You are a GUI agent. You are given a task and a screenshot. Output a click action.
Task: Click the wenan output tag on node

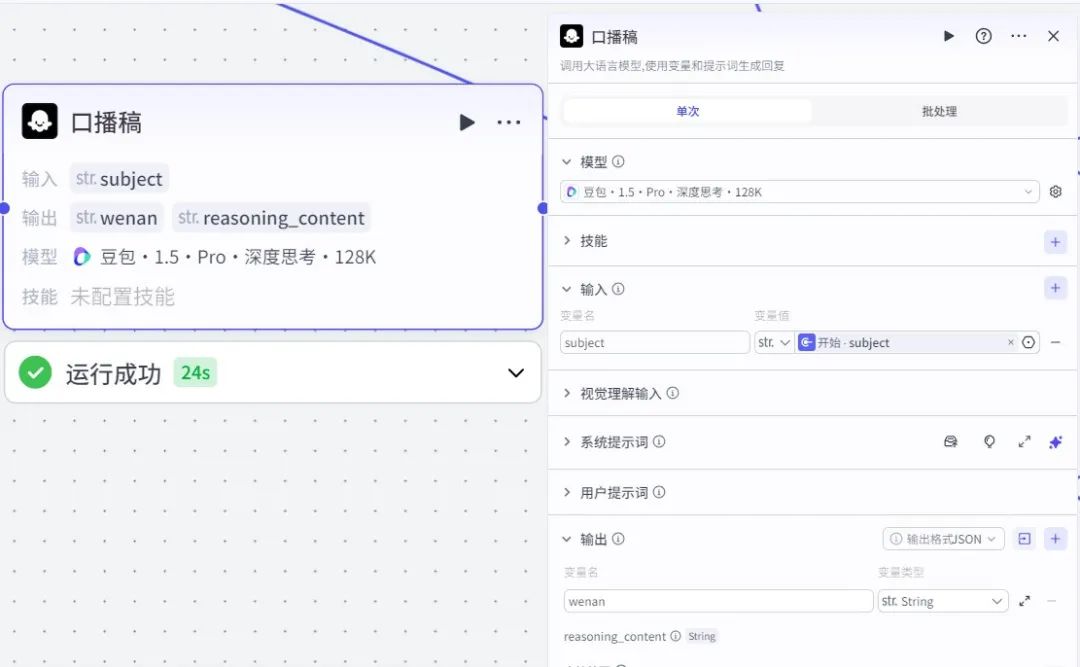pyautogui.click(x=116, y=218)
